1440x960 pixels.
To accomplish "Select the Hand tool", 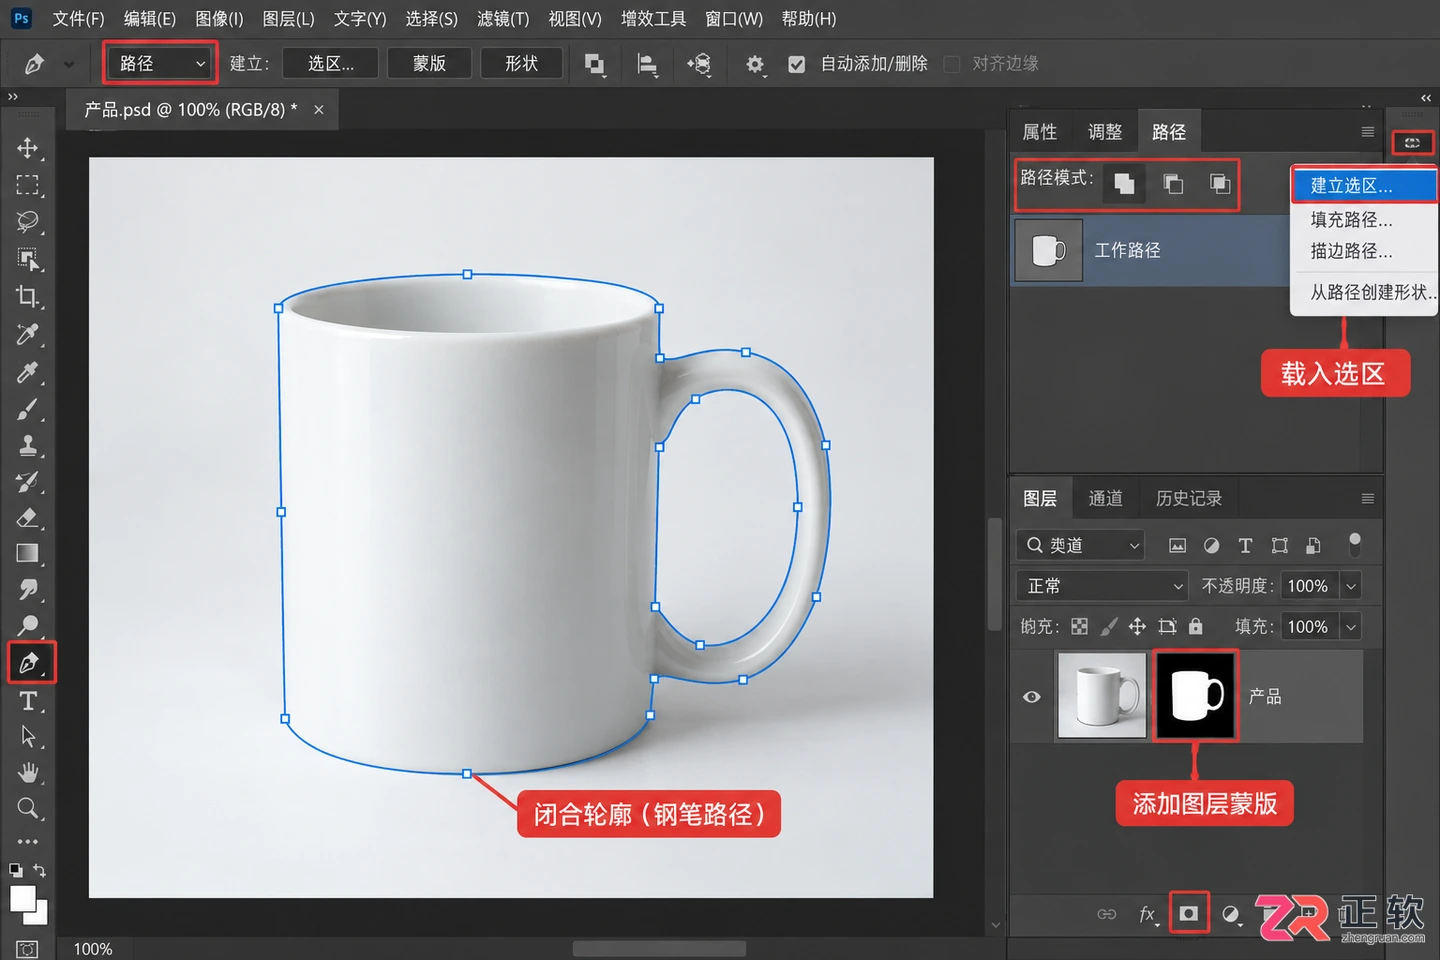I will click(x=27, y=773).
